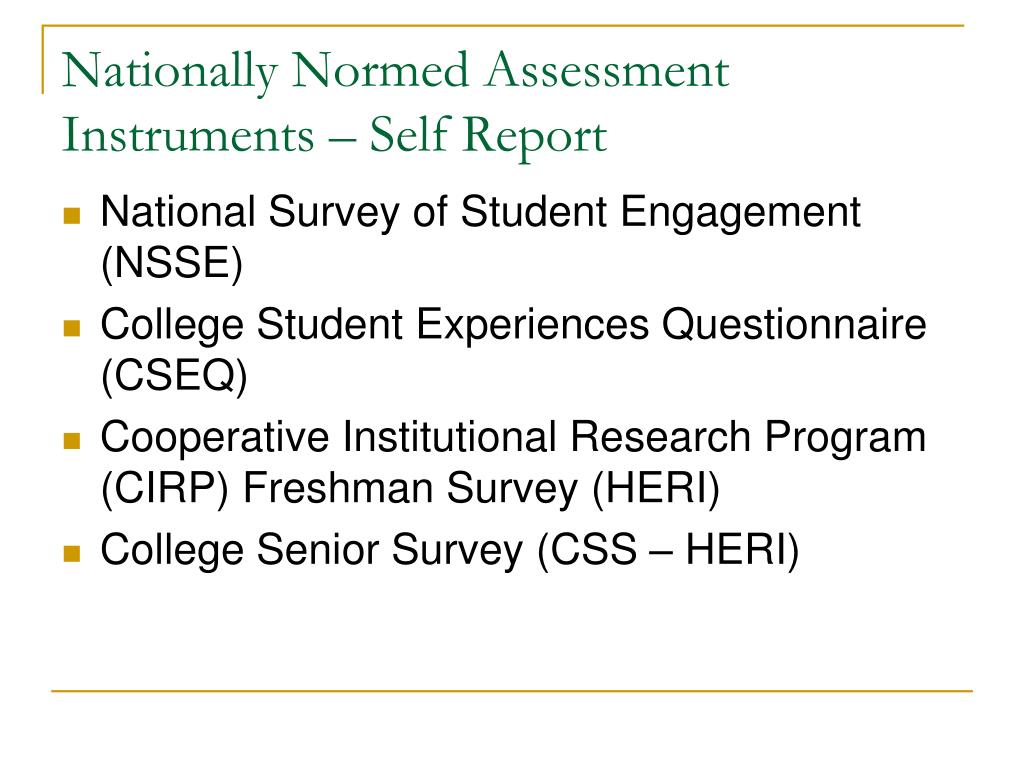Click the '(CSEQ)' abbreviation
The height and width of the screenshot is (768, 1024).
click(x=174, y=377)
